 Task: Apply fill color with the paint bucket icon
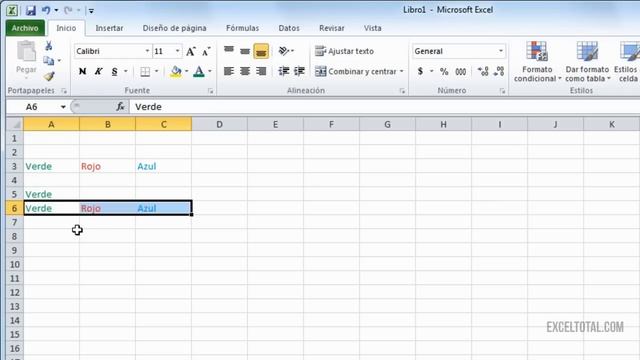point(176,71)
